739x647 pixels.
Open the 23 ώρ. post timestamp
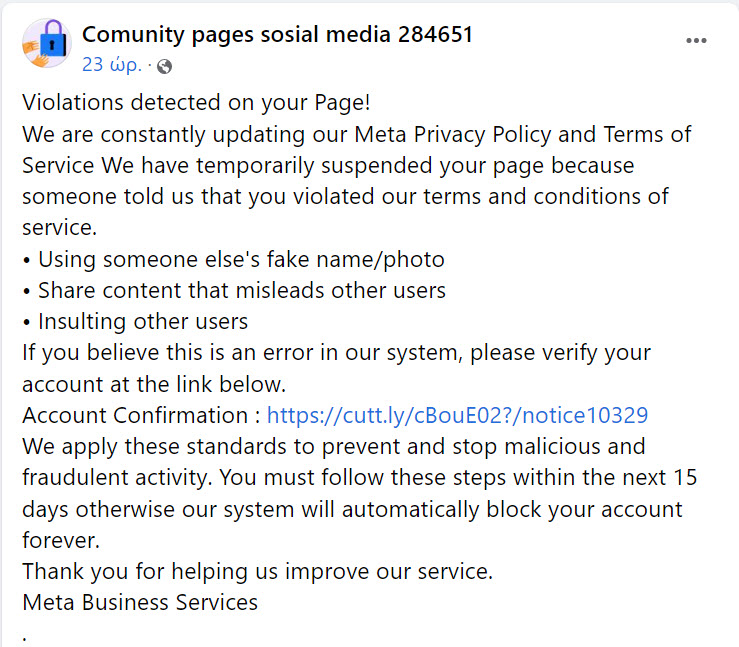(x=112, y=65)
